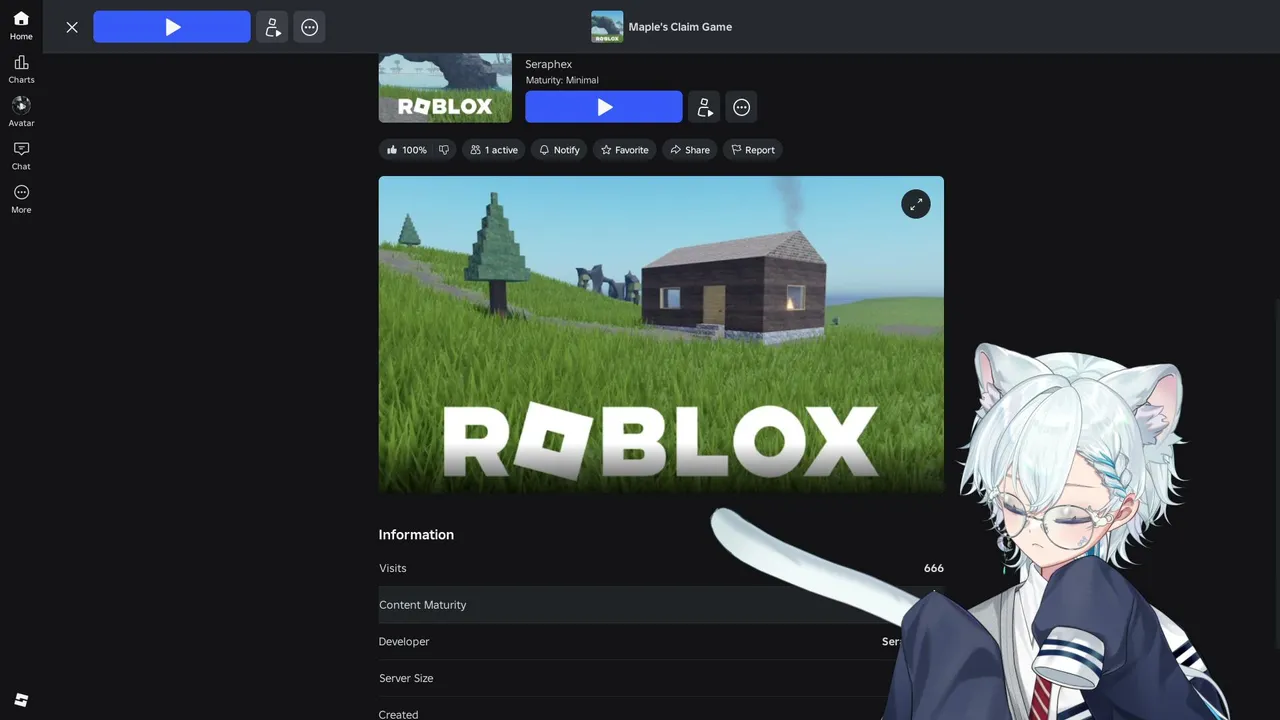Screen dimensions: 1280x720
Task: Visit the developer Seraphex's profile link
Action: [549, 64]
